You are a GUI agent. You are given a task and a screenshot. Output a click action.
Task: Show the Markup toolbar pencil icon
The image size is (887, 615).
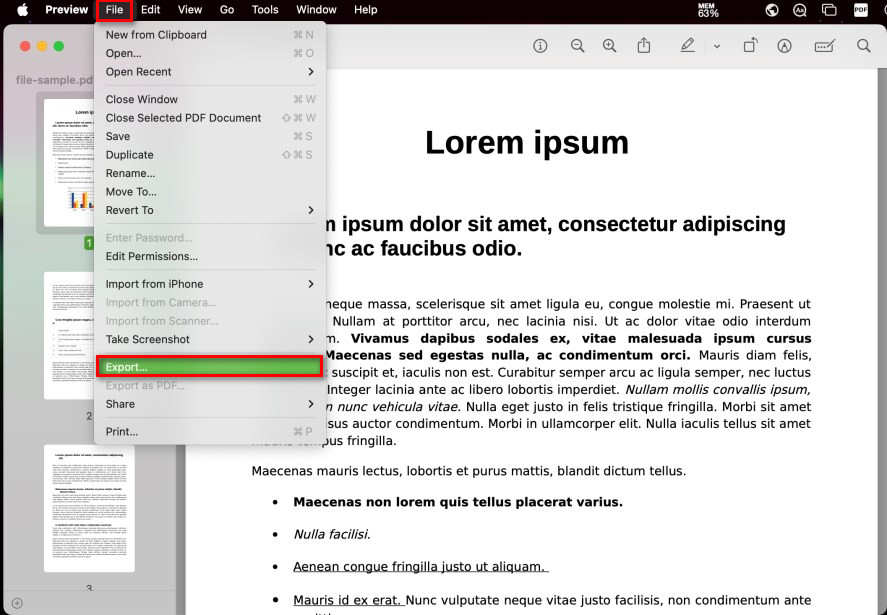686,46
